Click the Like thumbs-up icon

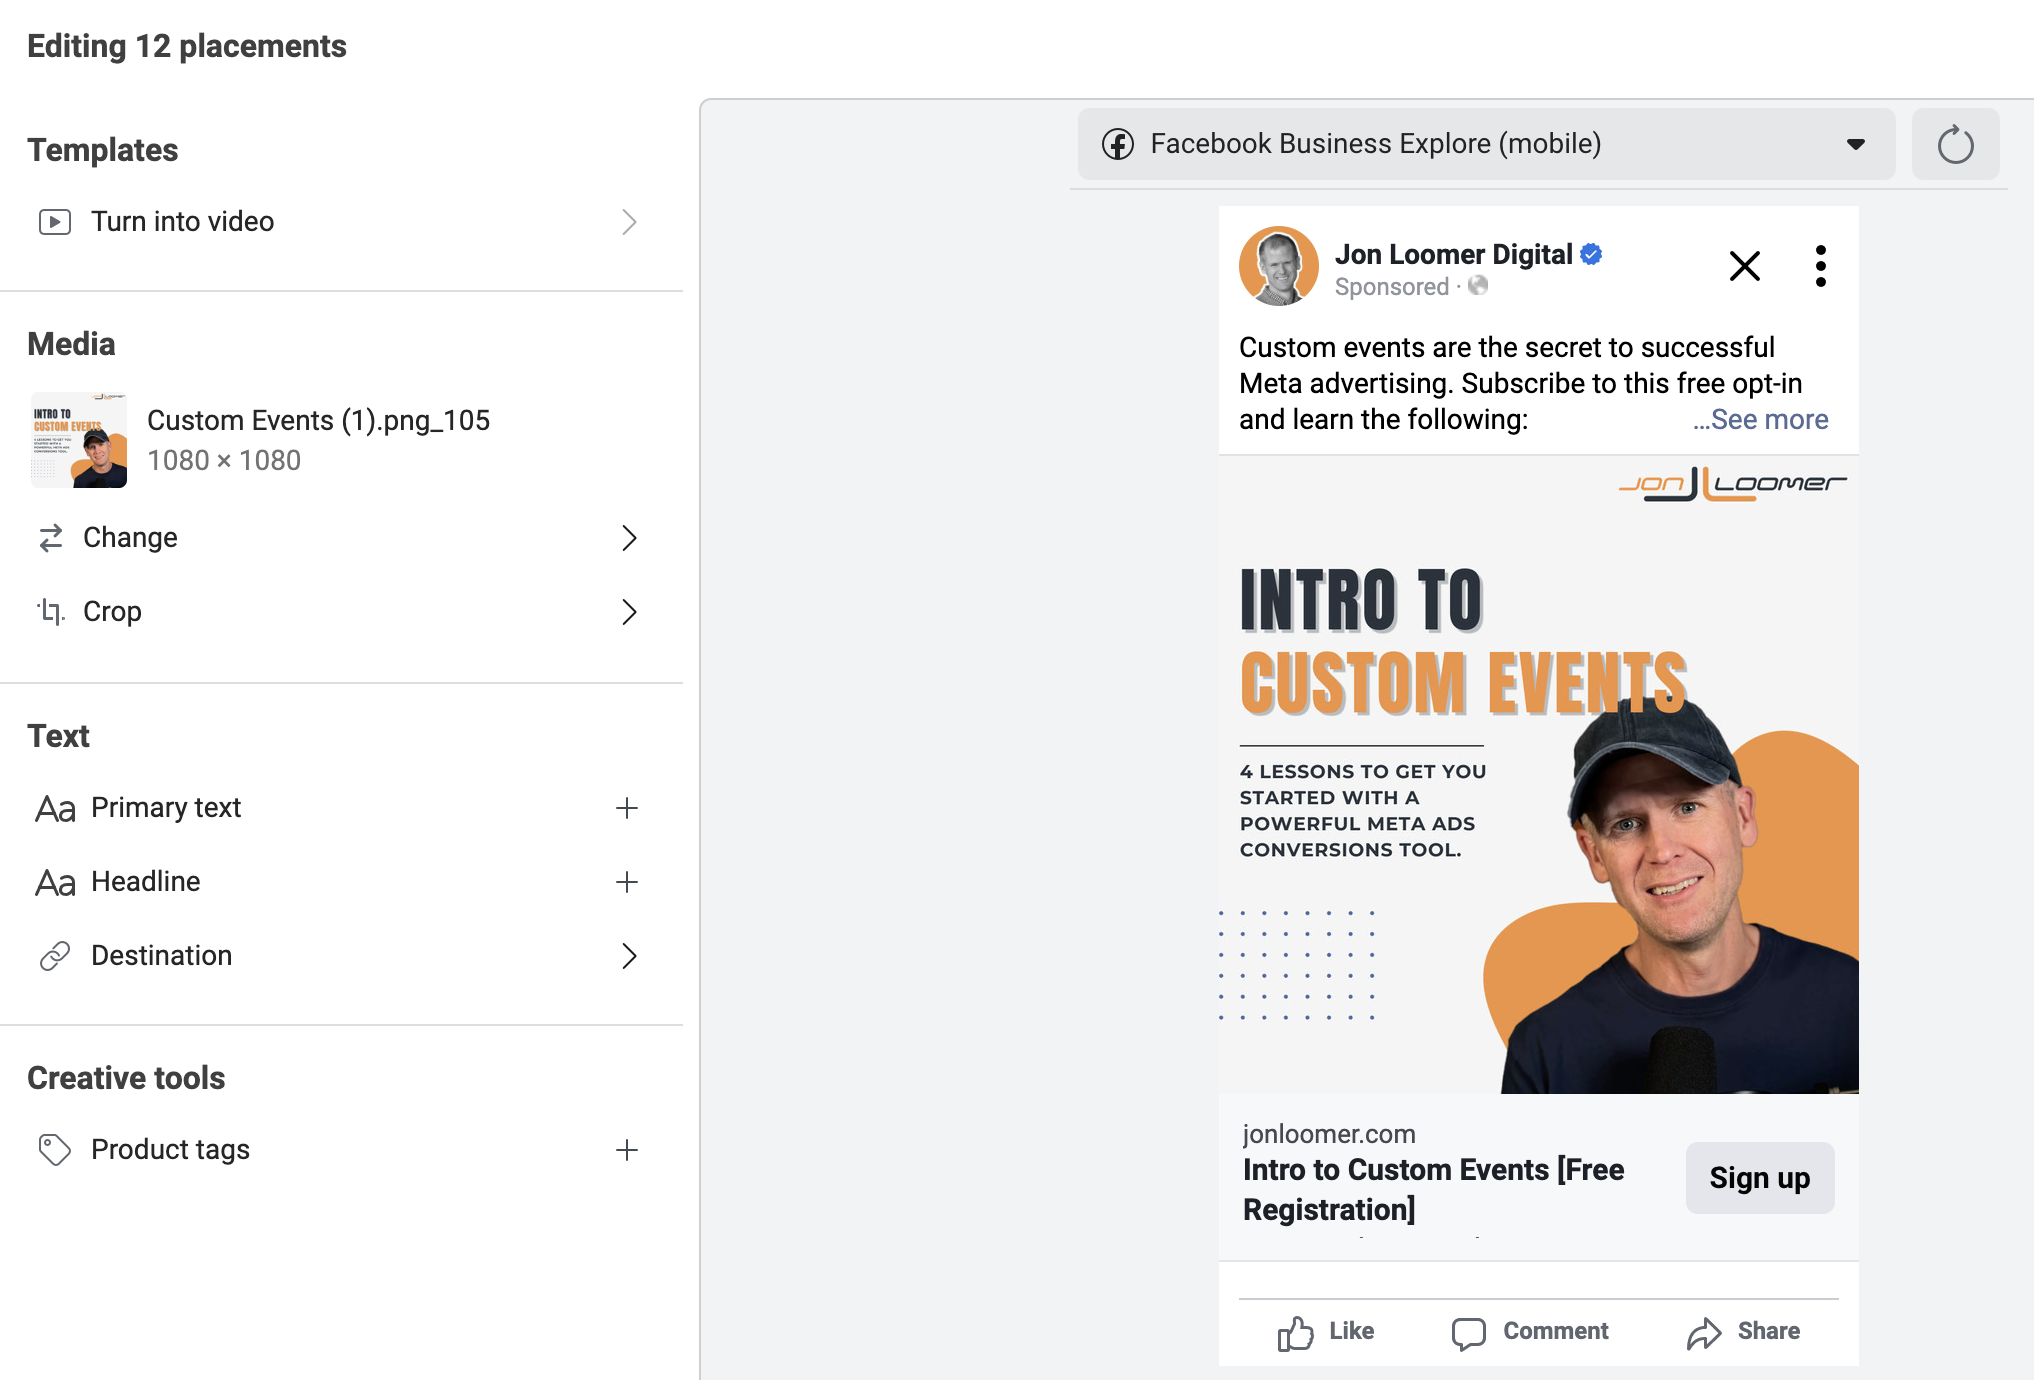[x=1296, y=1331]
